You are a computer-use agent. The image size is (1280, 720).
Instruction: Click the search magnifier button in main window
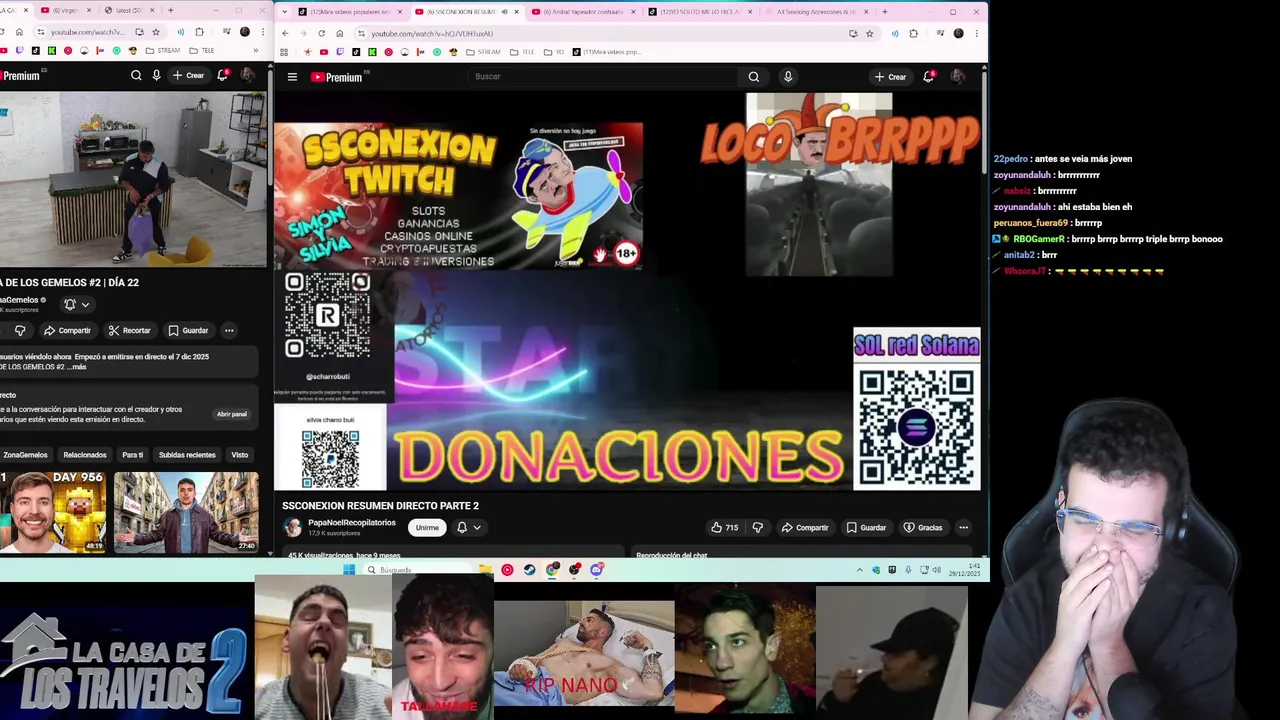(x=754, y=77)
